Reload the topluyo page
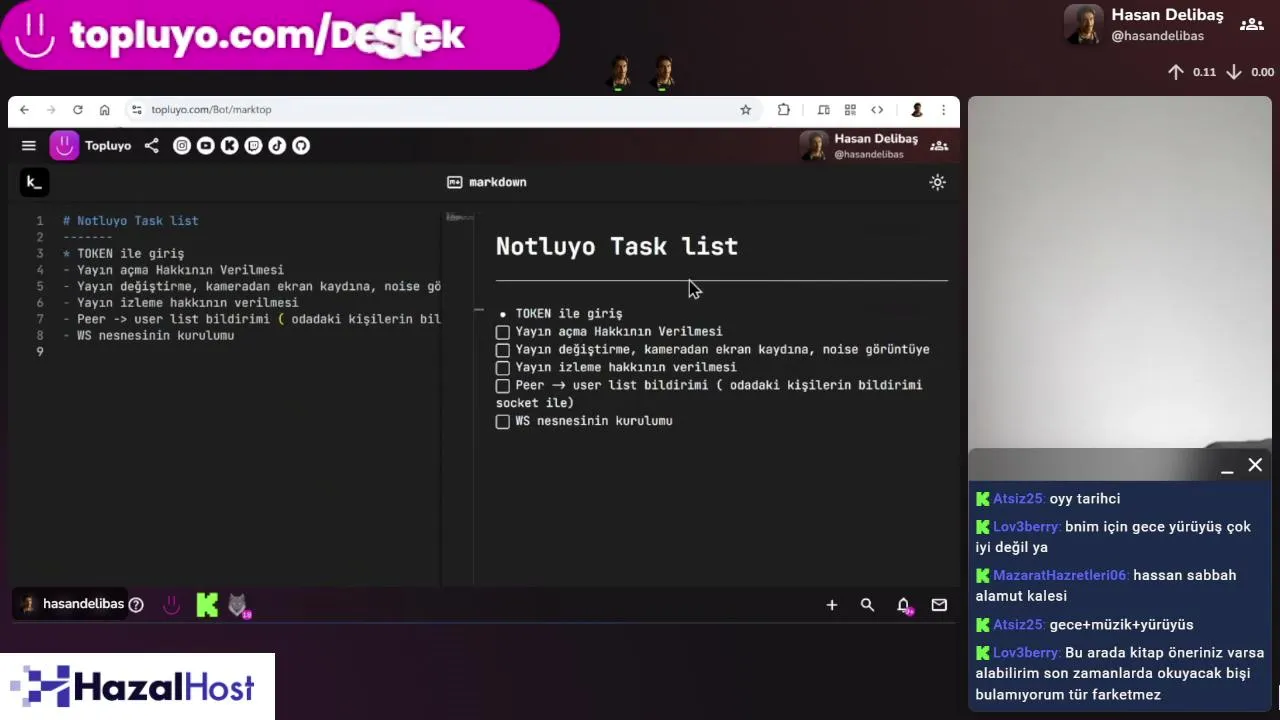This screenshot has height=720, width=1280. [78, 110]
